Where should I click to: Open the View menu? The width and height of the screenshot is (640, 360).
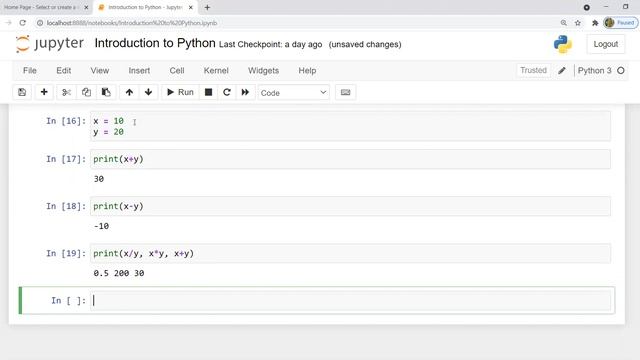tap(100, 71)
